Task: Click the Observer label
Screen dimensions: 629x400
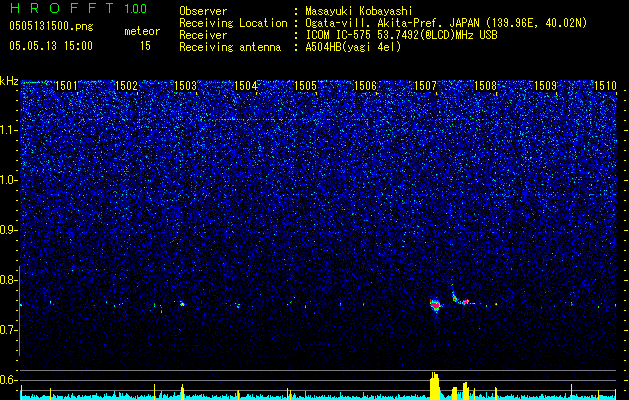Action: [x=203, y=11]
